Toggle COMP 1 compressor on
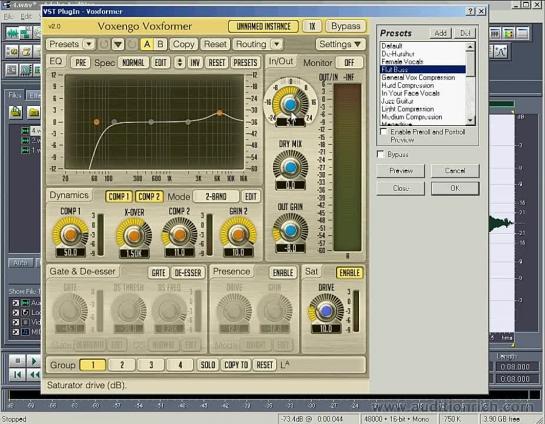The image size is (545, 424). (x=119, y=197)
